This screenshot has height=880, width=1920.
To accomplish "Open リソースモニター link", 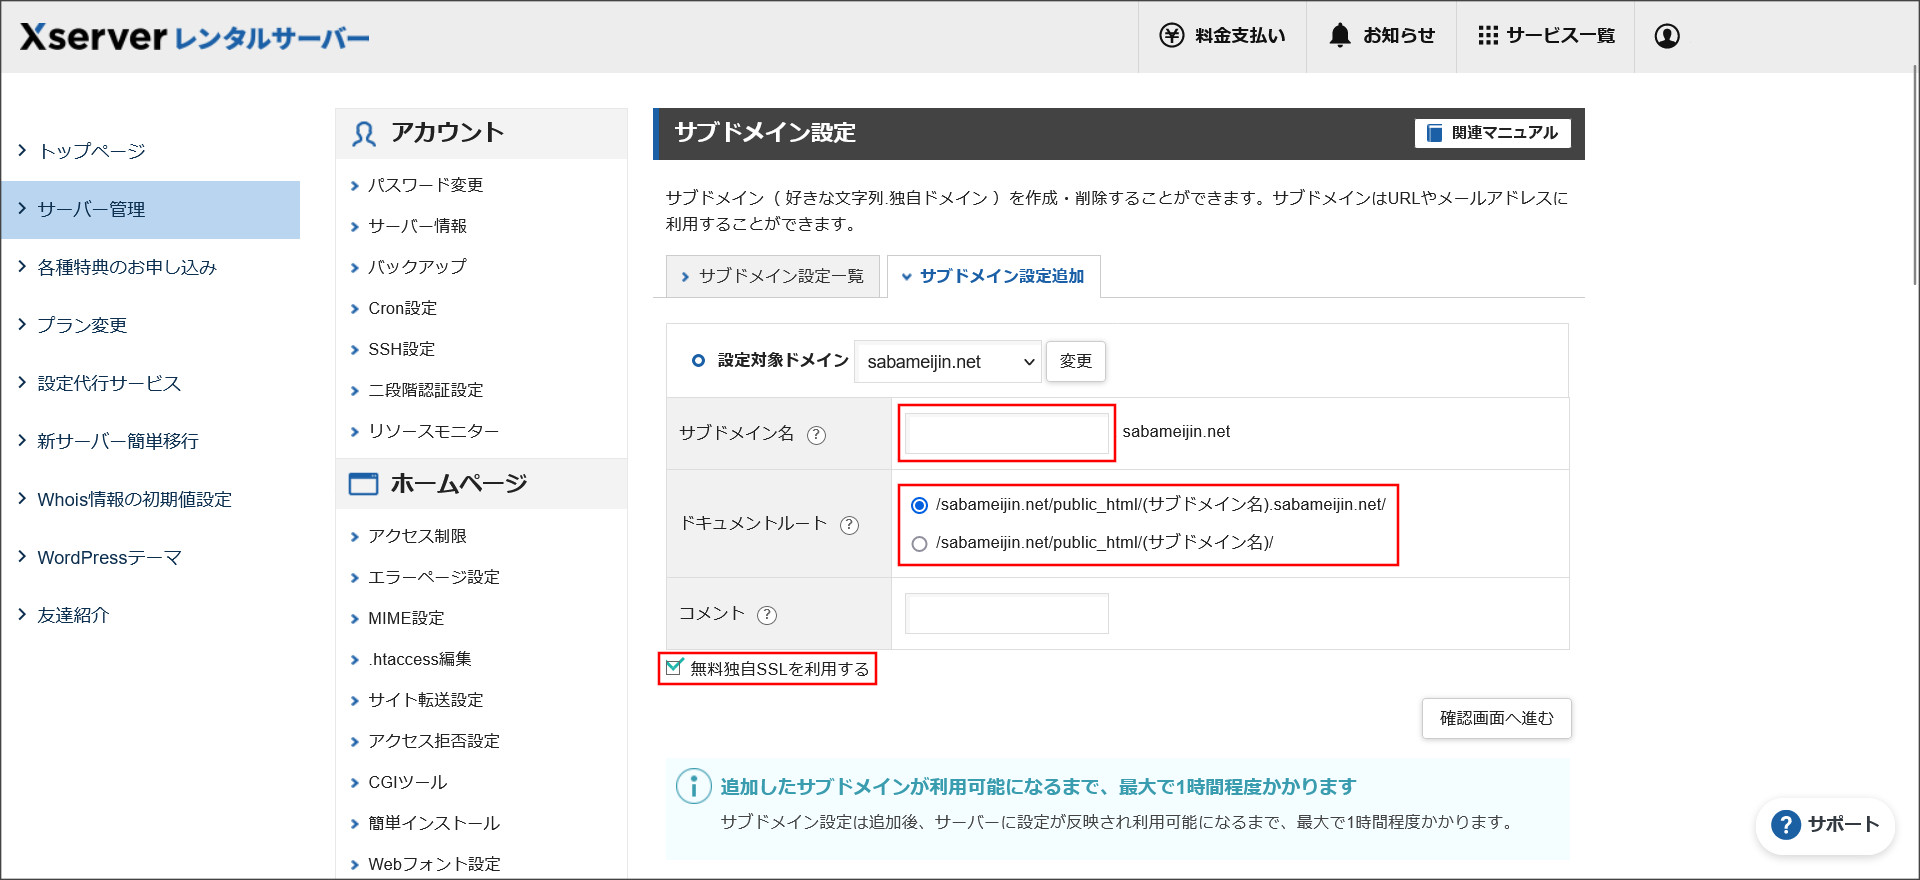I will tap(433, 431).
